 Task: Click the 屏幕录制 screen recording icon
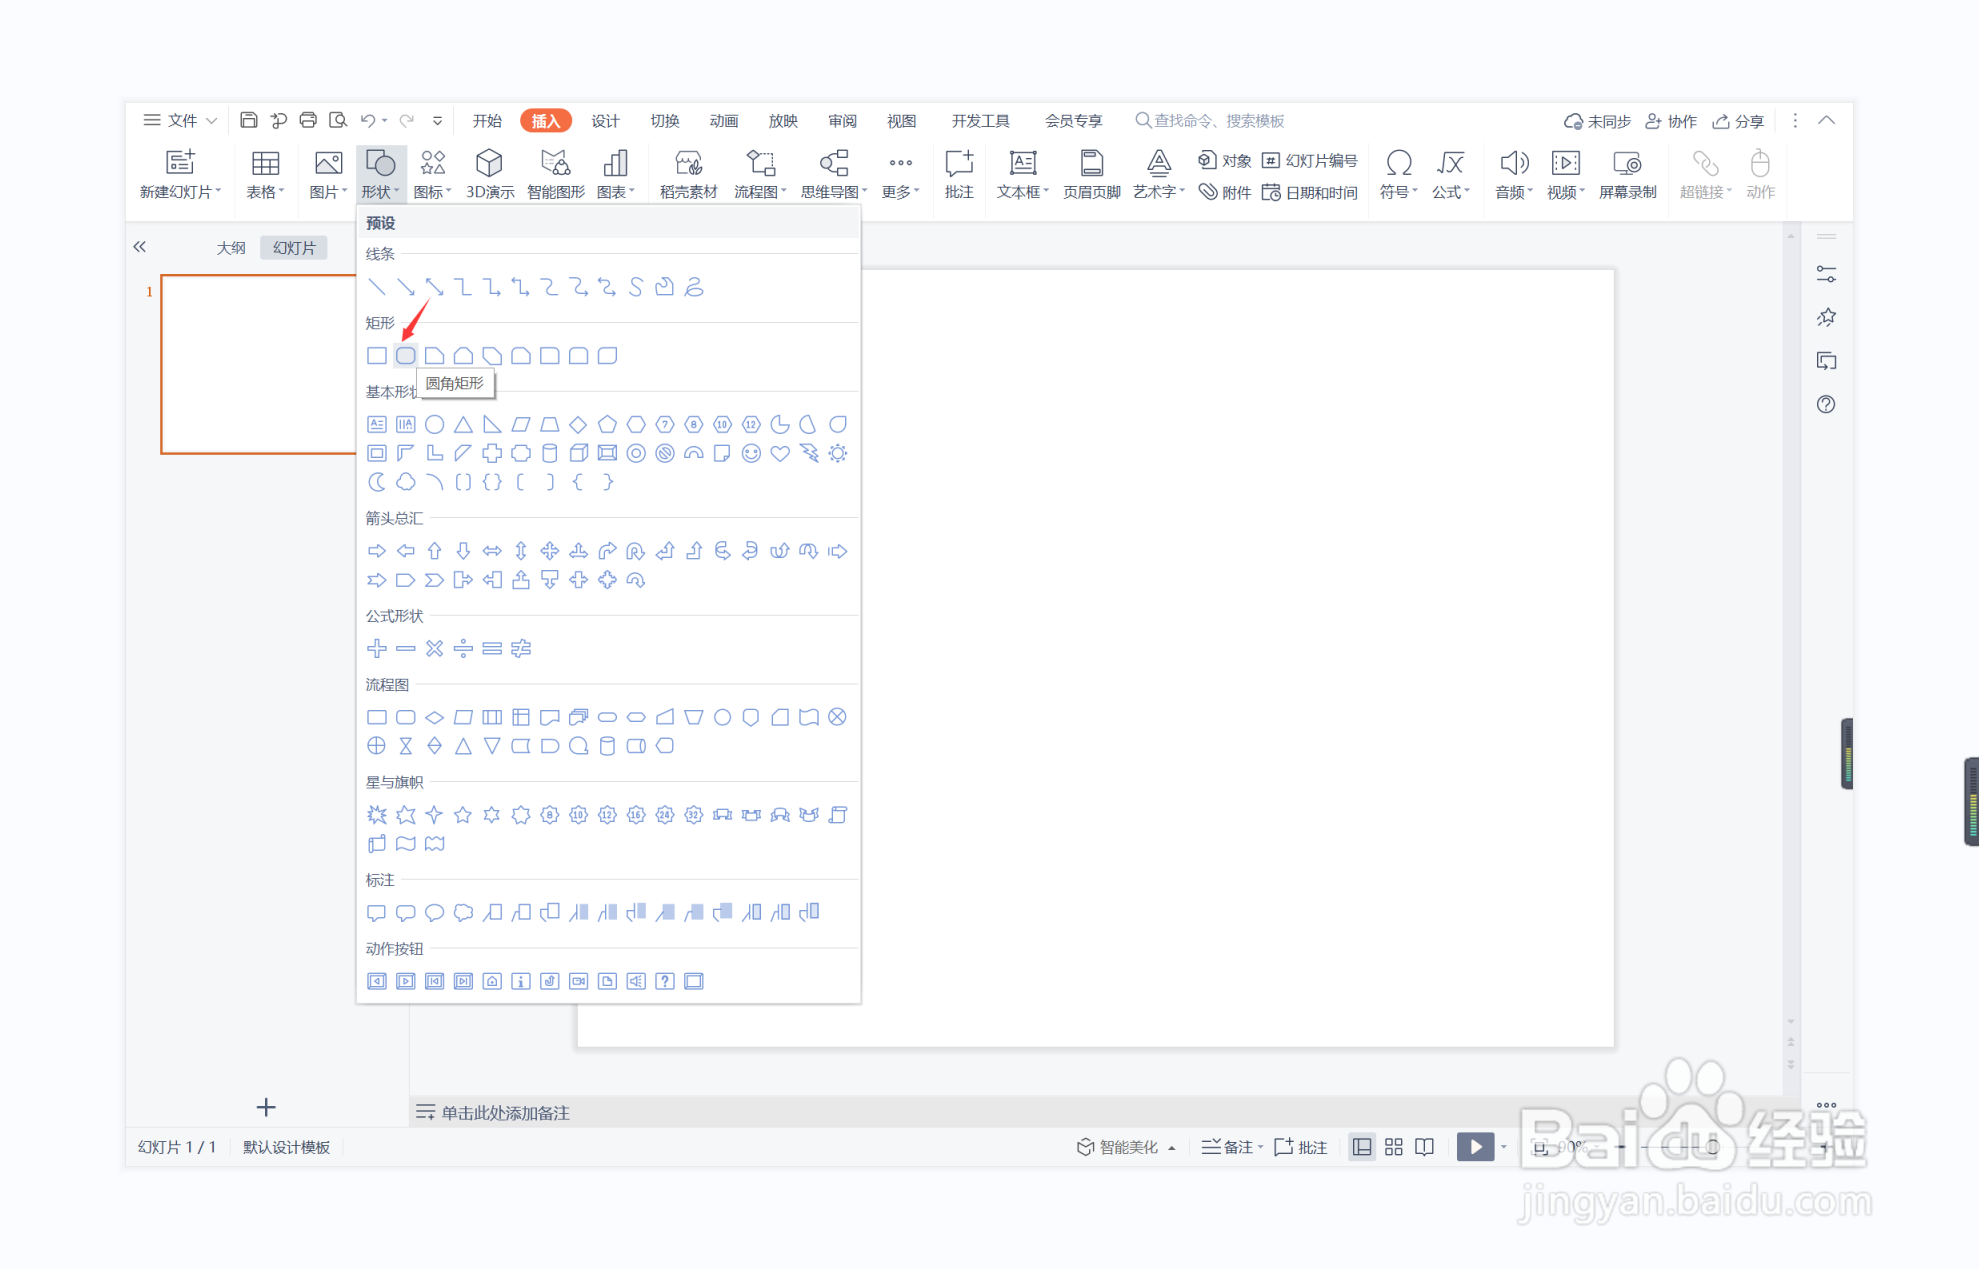1627,173
